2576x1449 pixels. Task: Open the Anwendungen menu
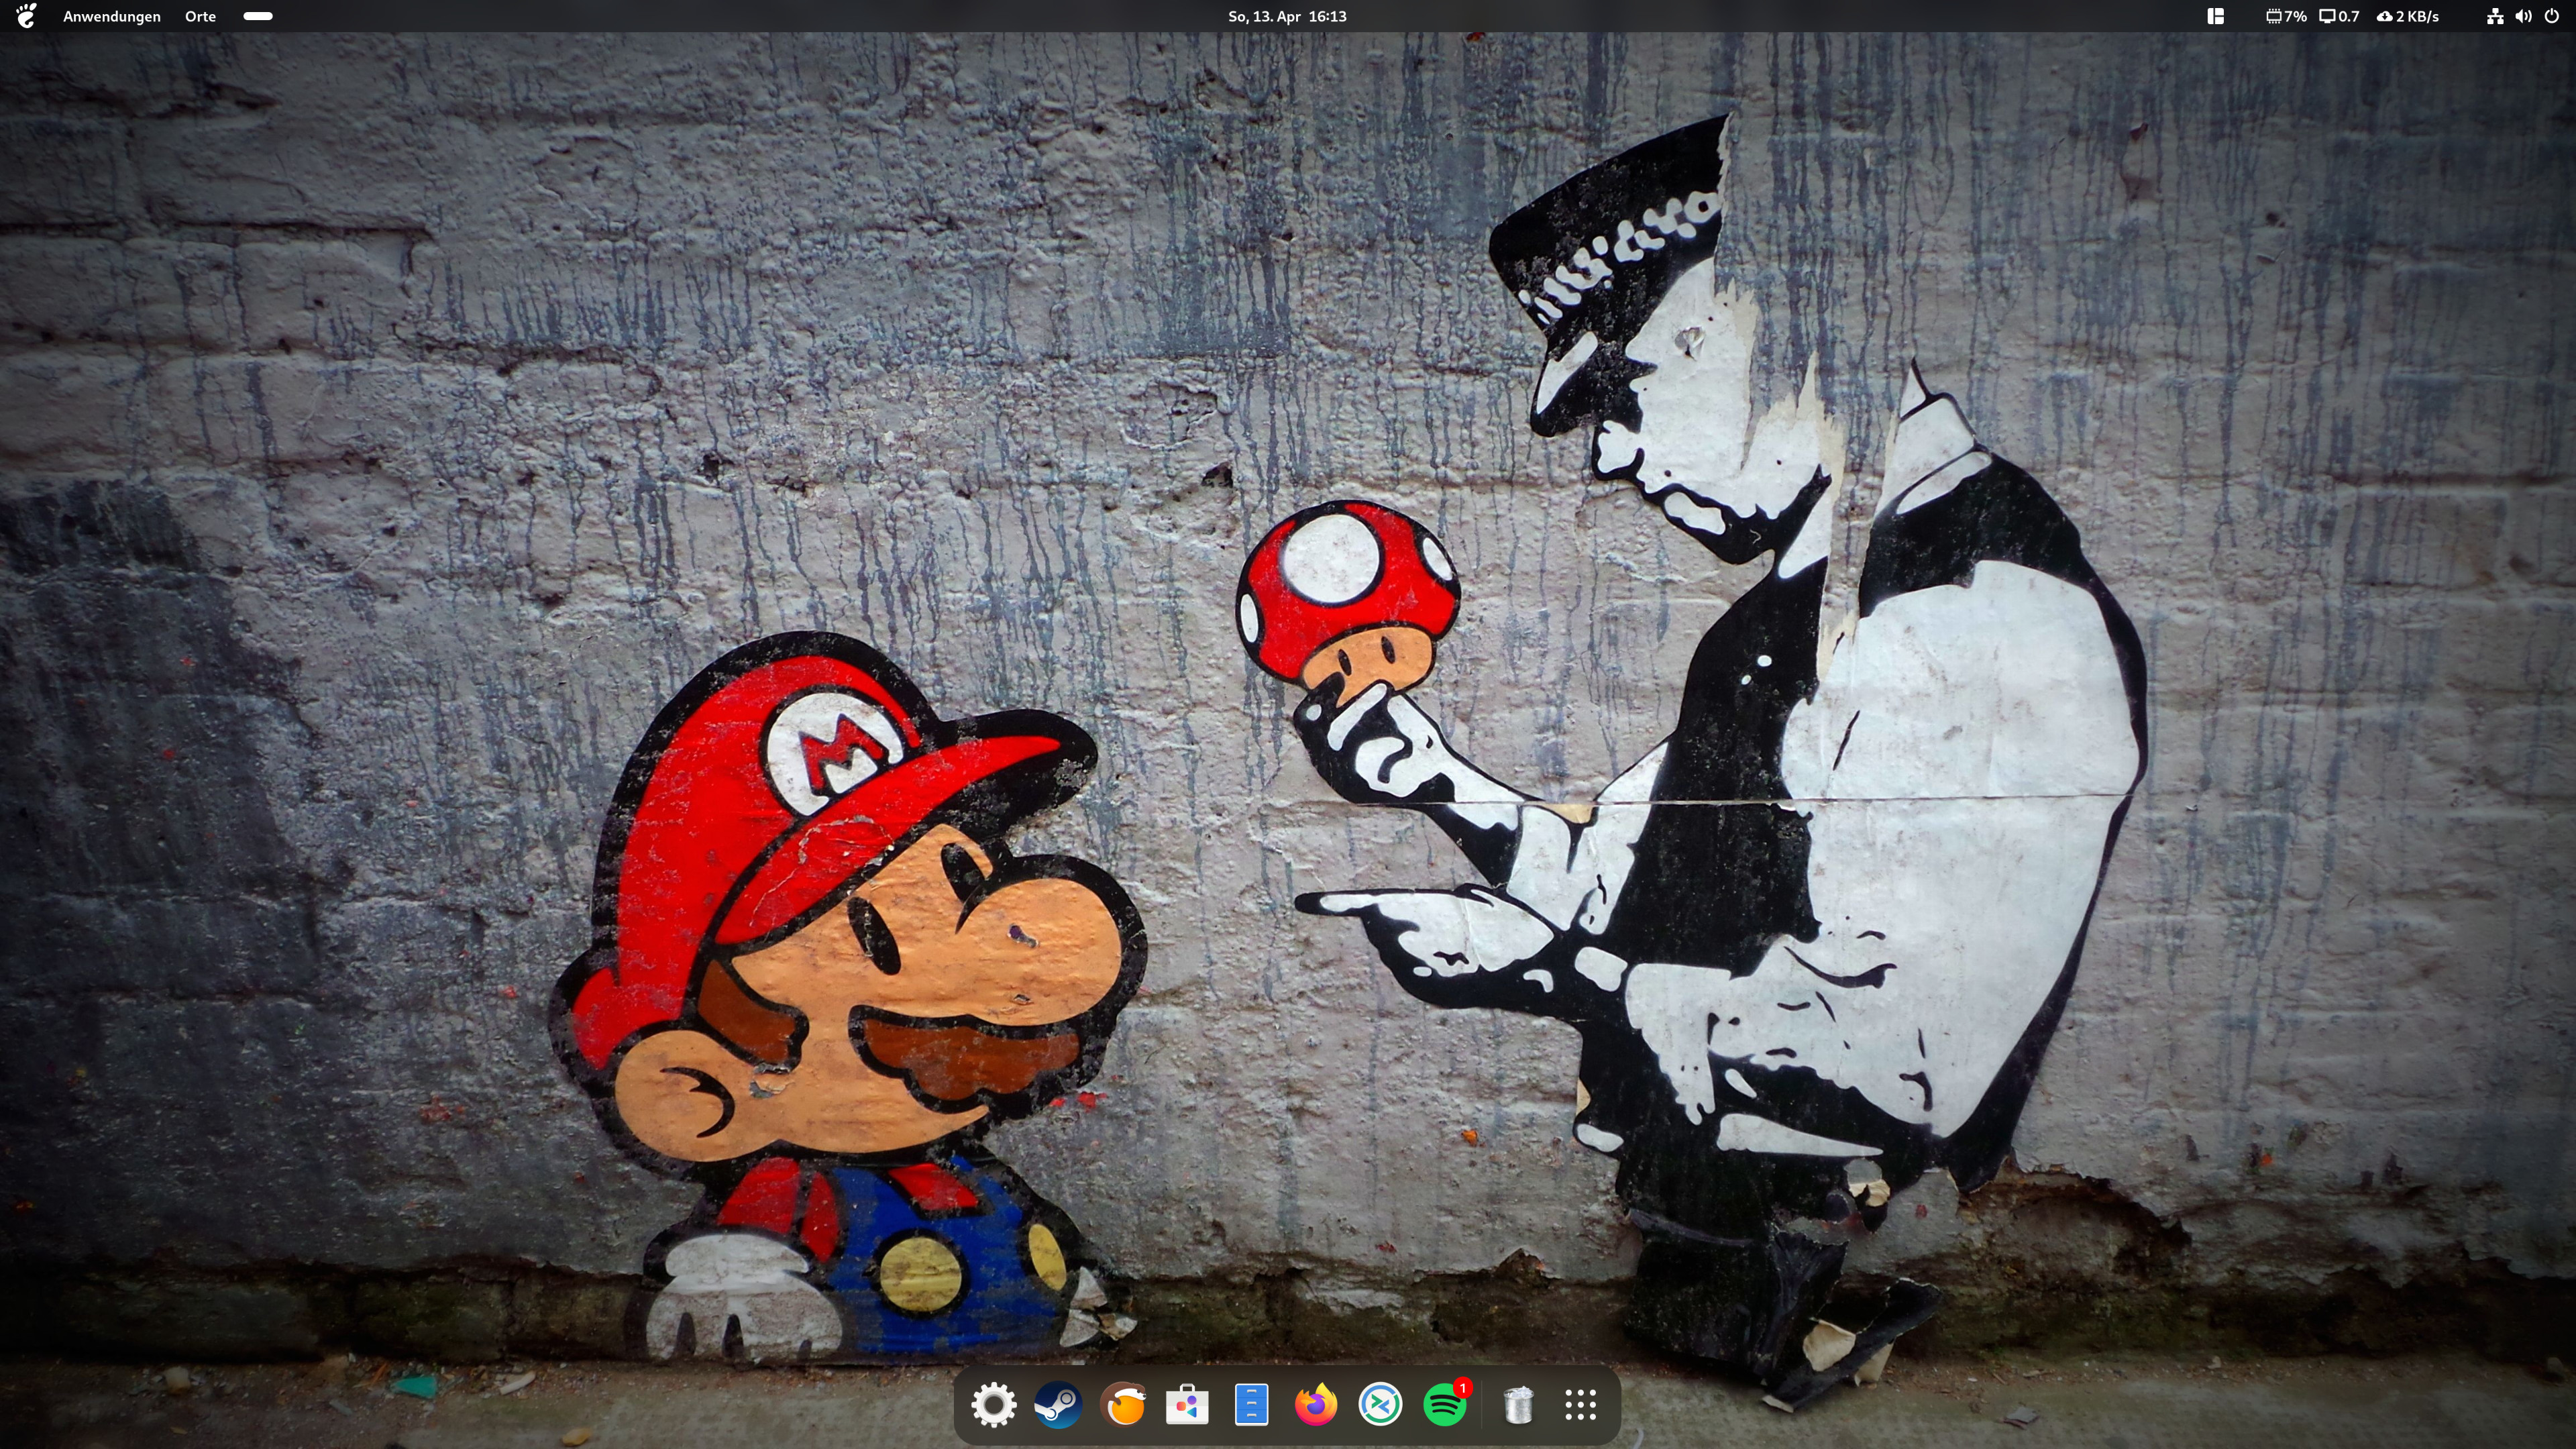tap(111, 16)
